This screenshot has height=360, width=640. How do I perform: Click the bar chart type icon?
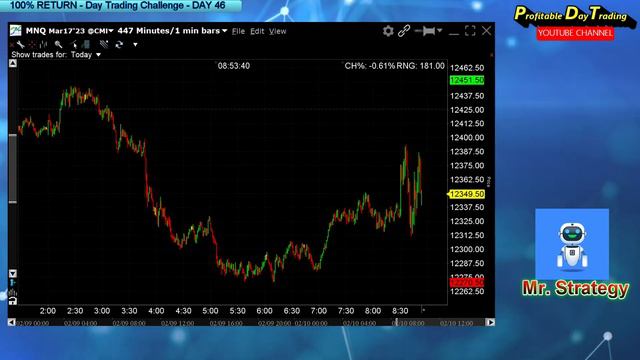point(43,44)
